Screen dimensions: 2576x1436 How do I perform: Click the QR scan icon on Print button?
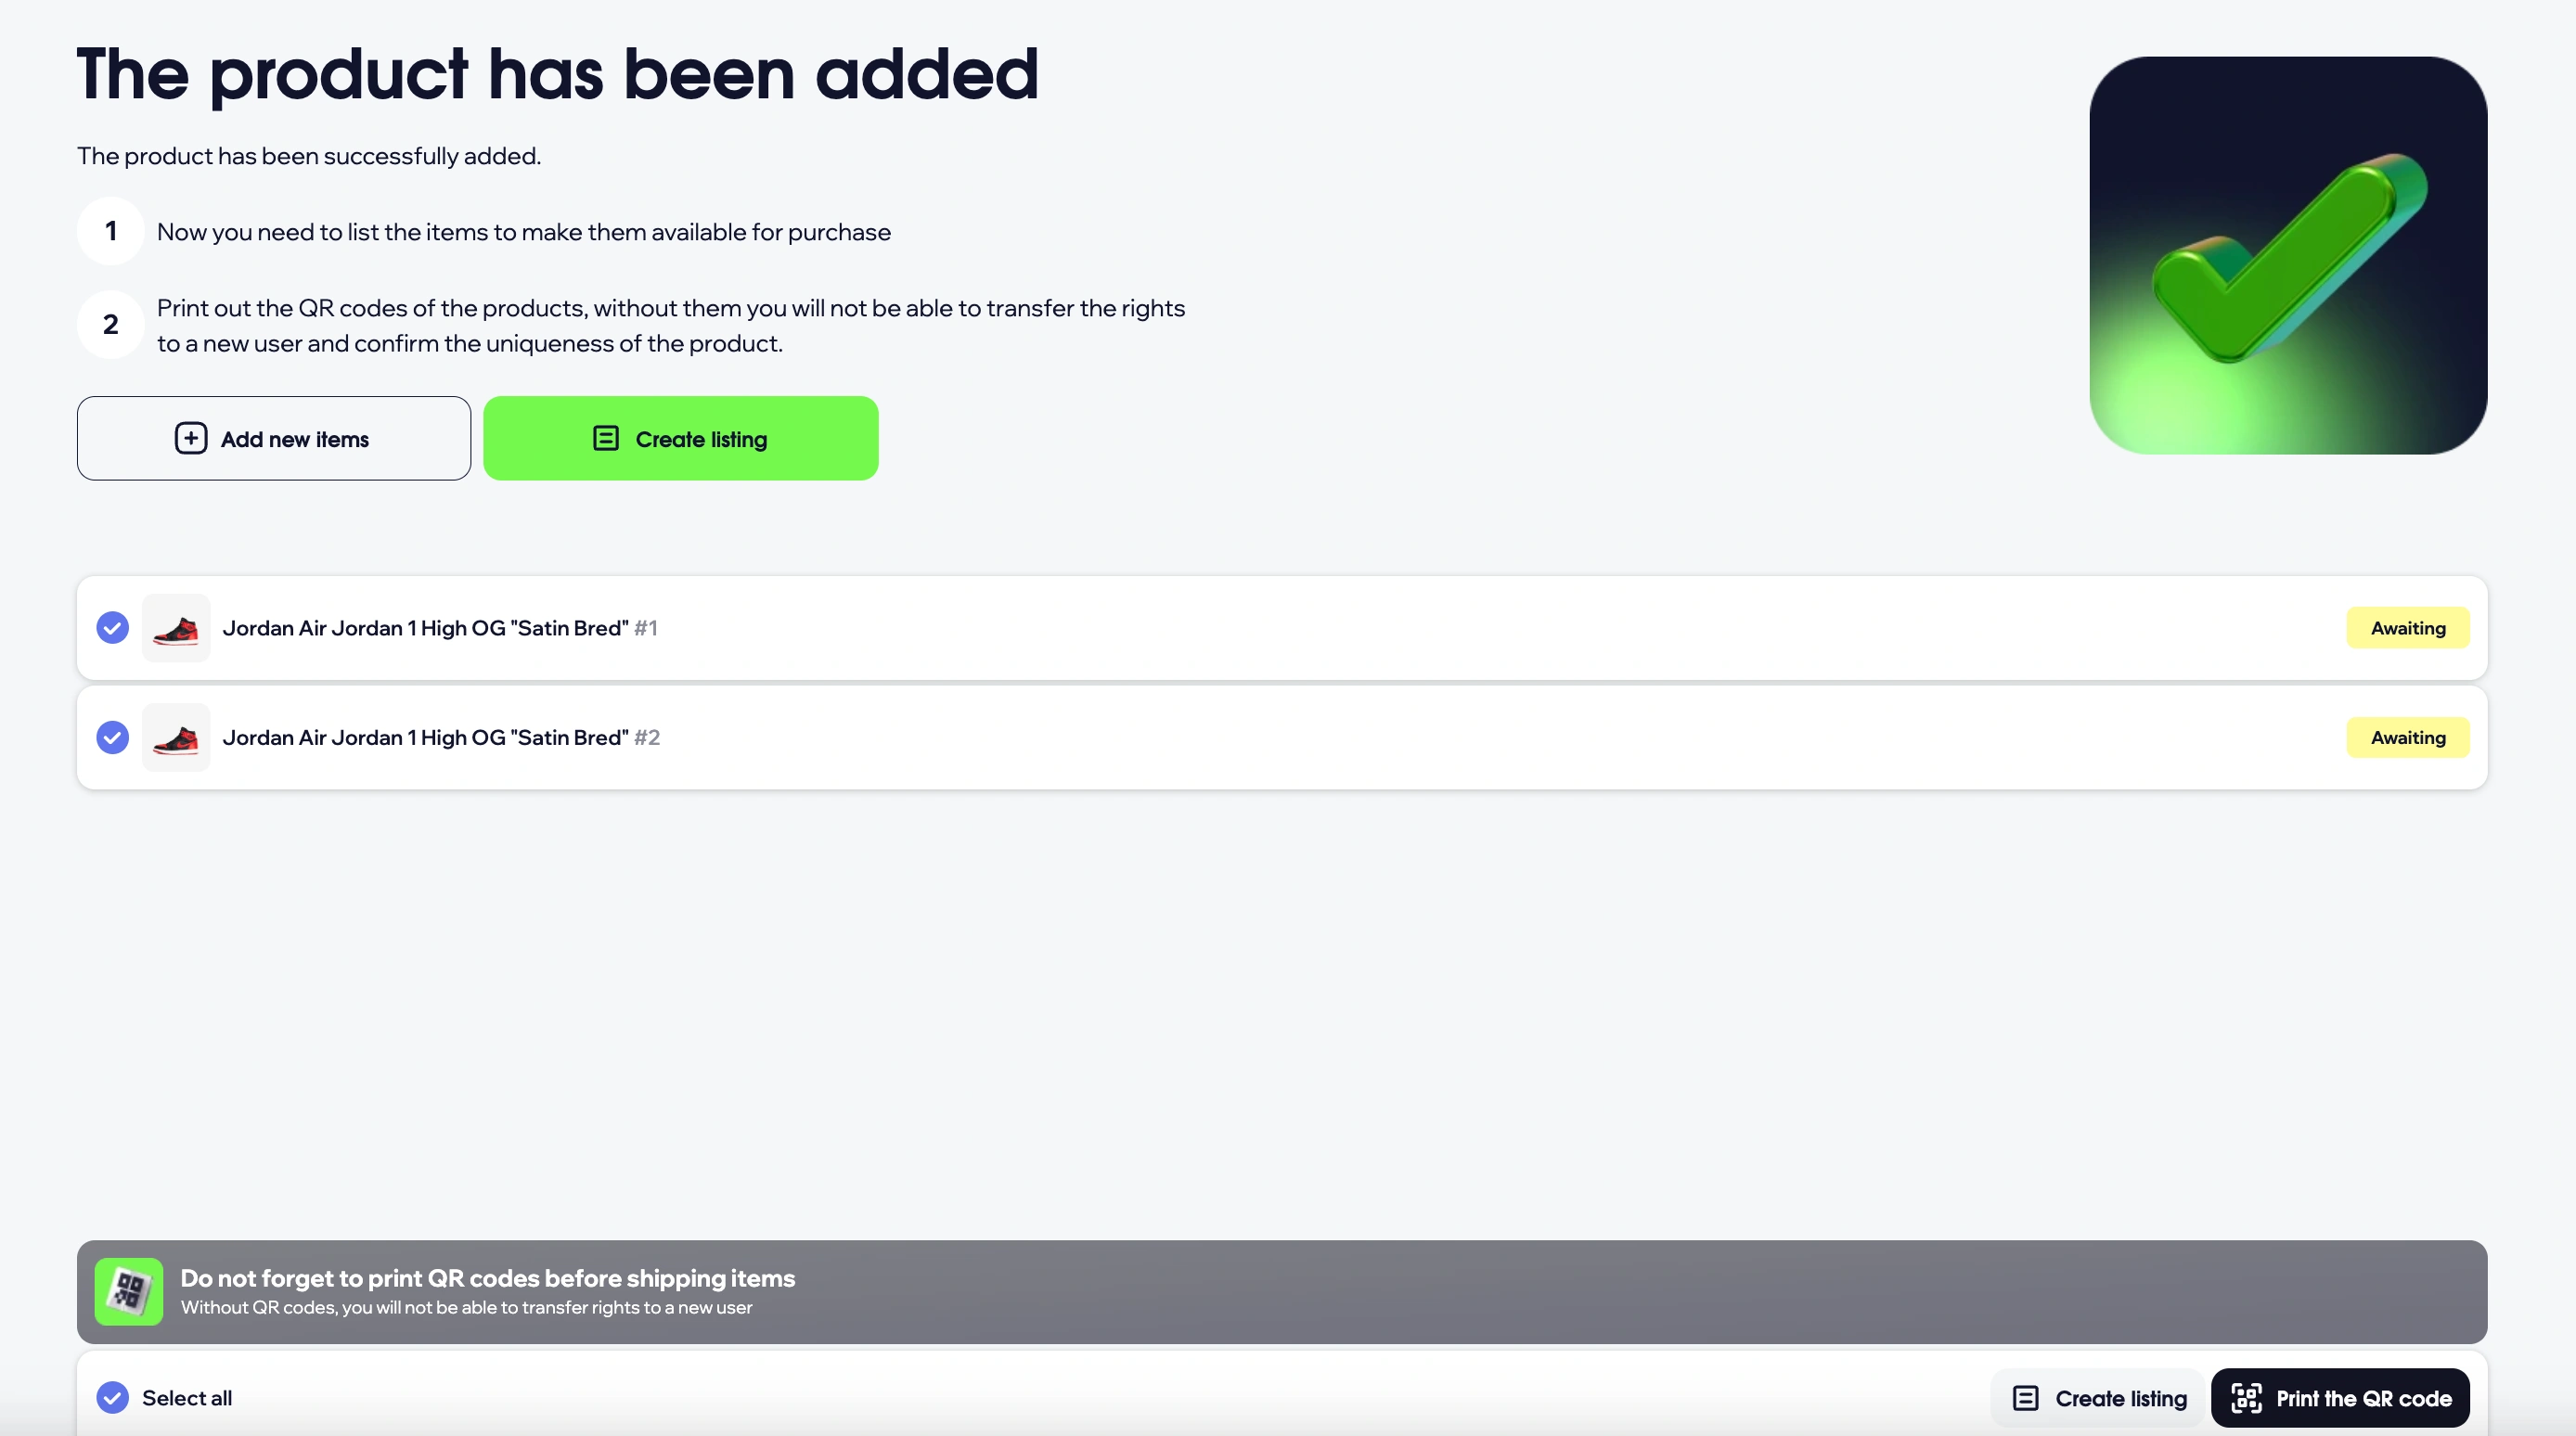click(x=2247, y=1398)
